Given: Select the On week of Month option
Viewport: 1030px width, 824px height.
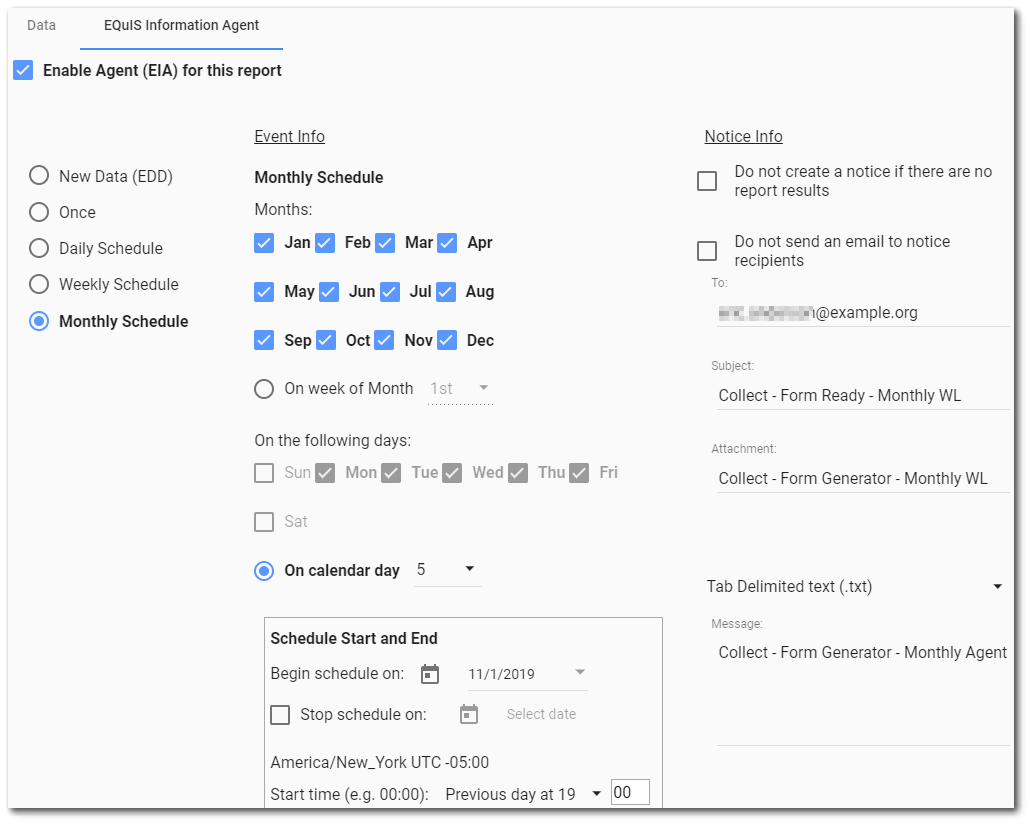Looking at the screenshot, I should [264, 388].
